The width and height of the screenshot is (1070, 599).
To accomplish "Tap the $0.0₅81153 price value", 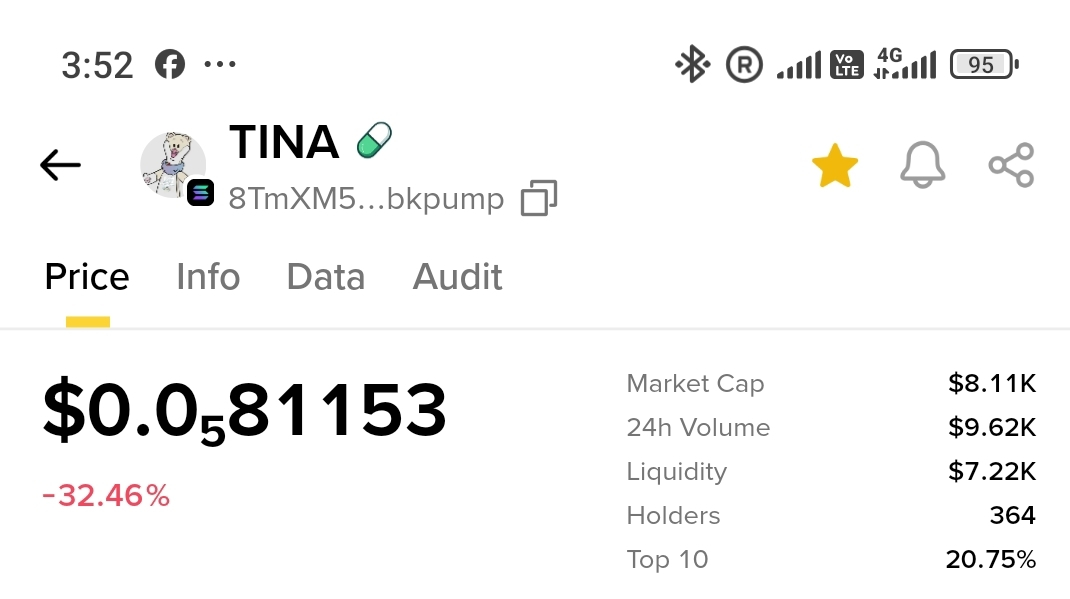I will (x=244, y=411).
